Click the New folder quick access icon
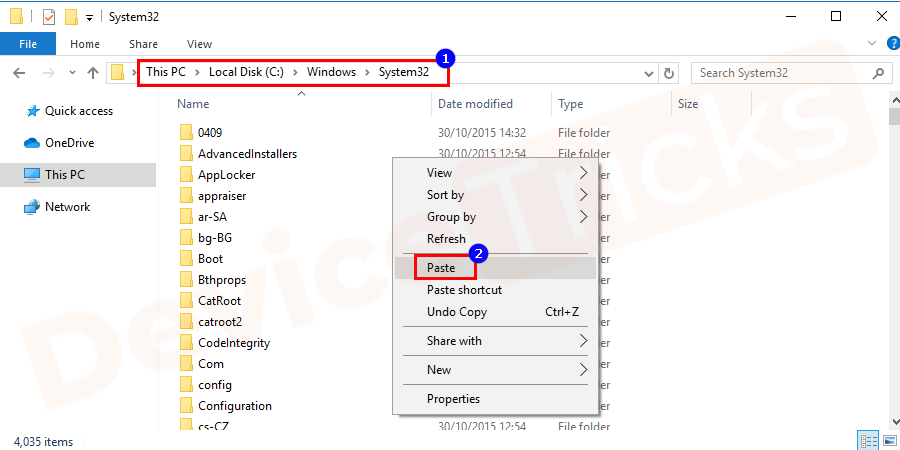 coord(71,17)
